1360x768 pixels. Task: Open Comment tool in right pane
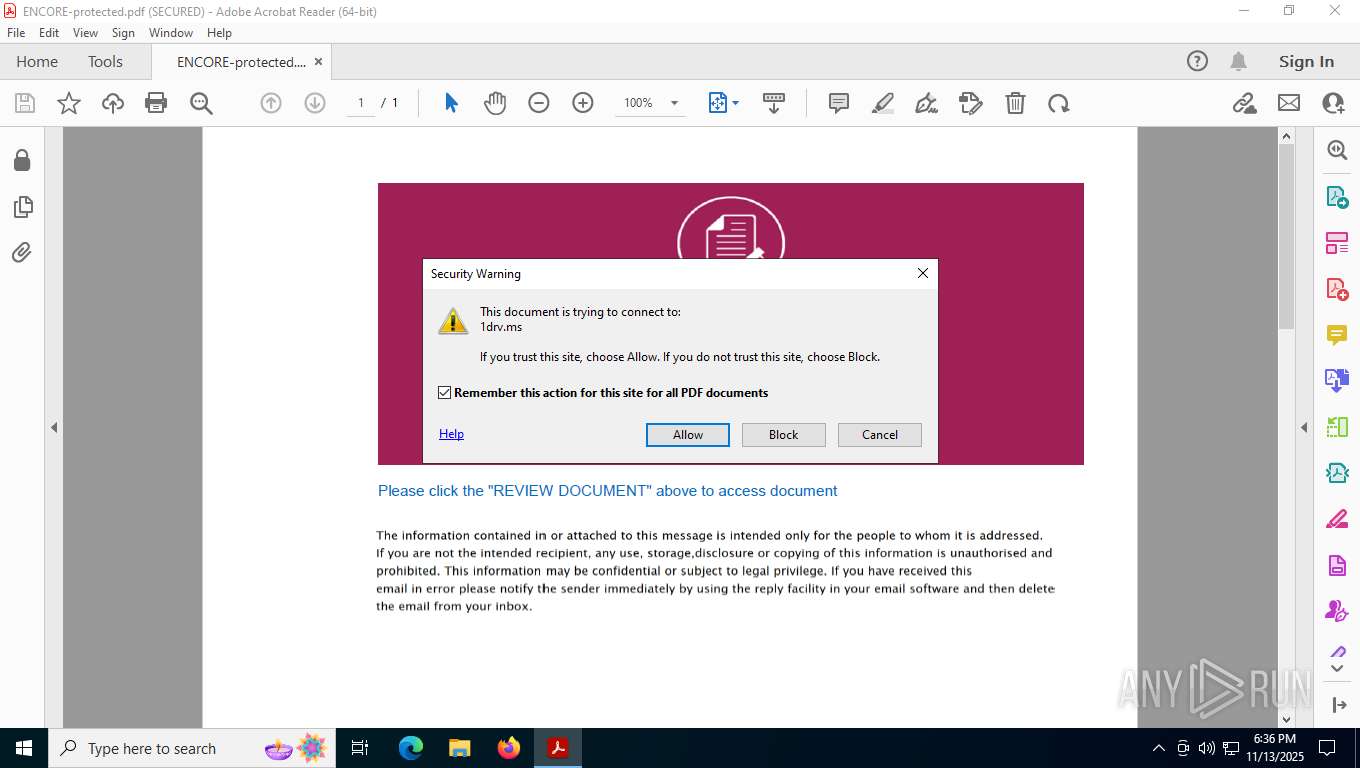pyautogui.click(x=1337, y=335)
